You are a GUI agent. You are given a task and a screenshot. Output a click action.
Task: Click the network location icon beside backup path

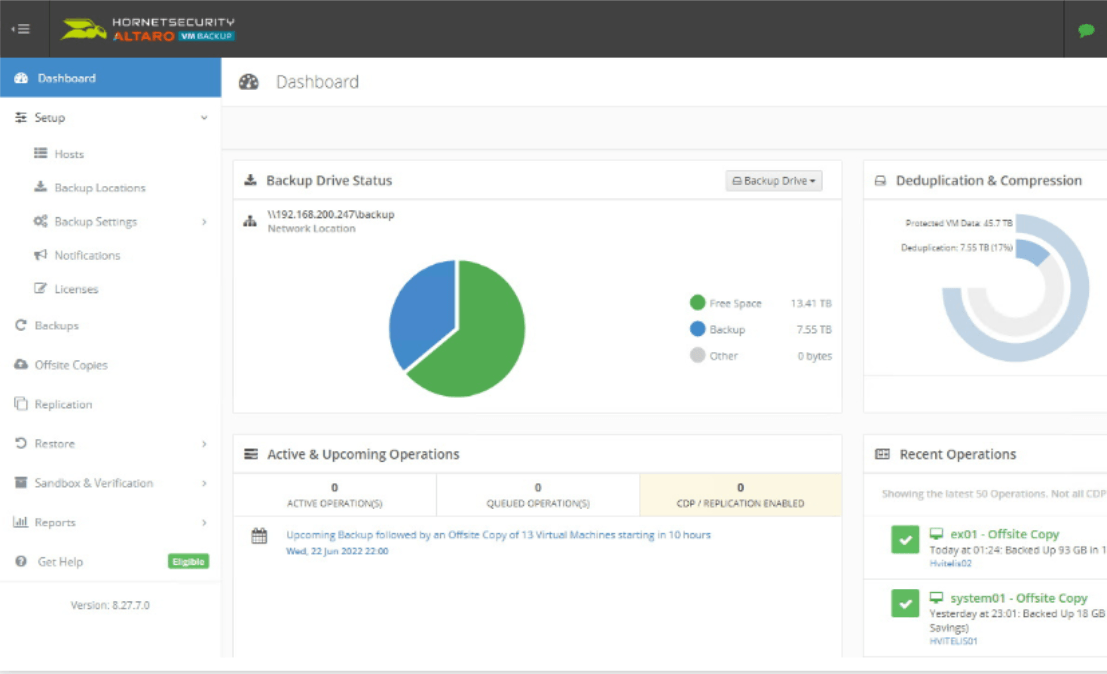pos(250,221)
